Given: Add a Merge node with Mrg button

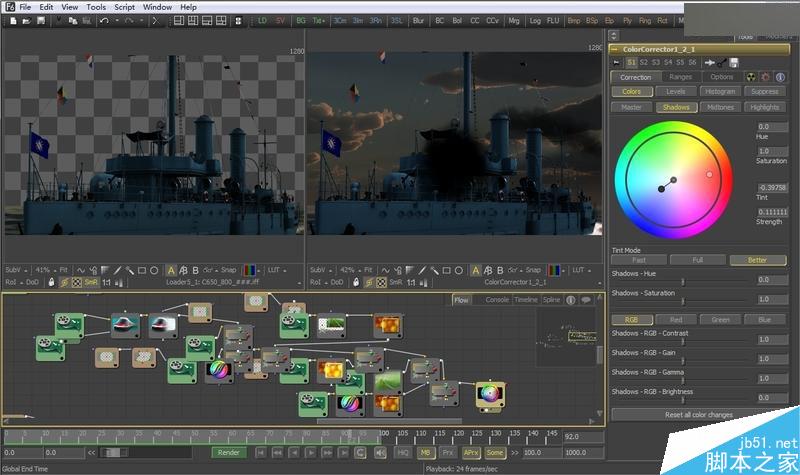Looking at the screenshot, I should [x=514, y=20].
